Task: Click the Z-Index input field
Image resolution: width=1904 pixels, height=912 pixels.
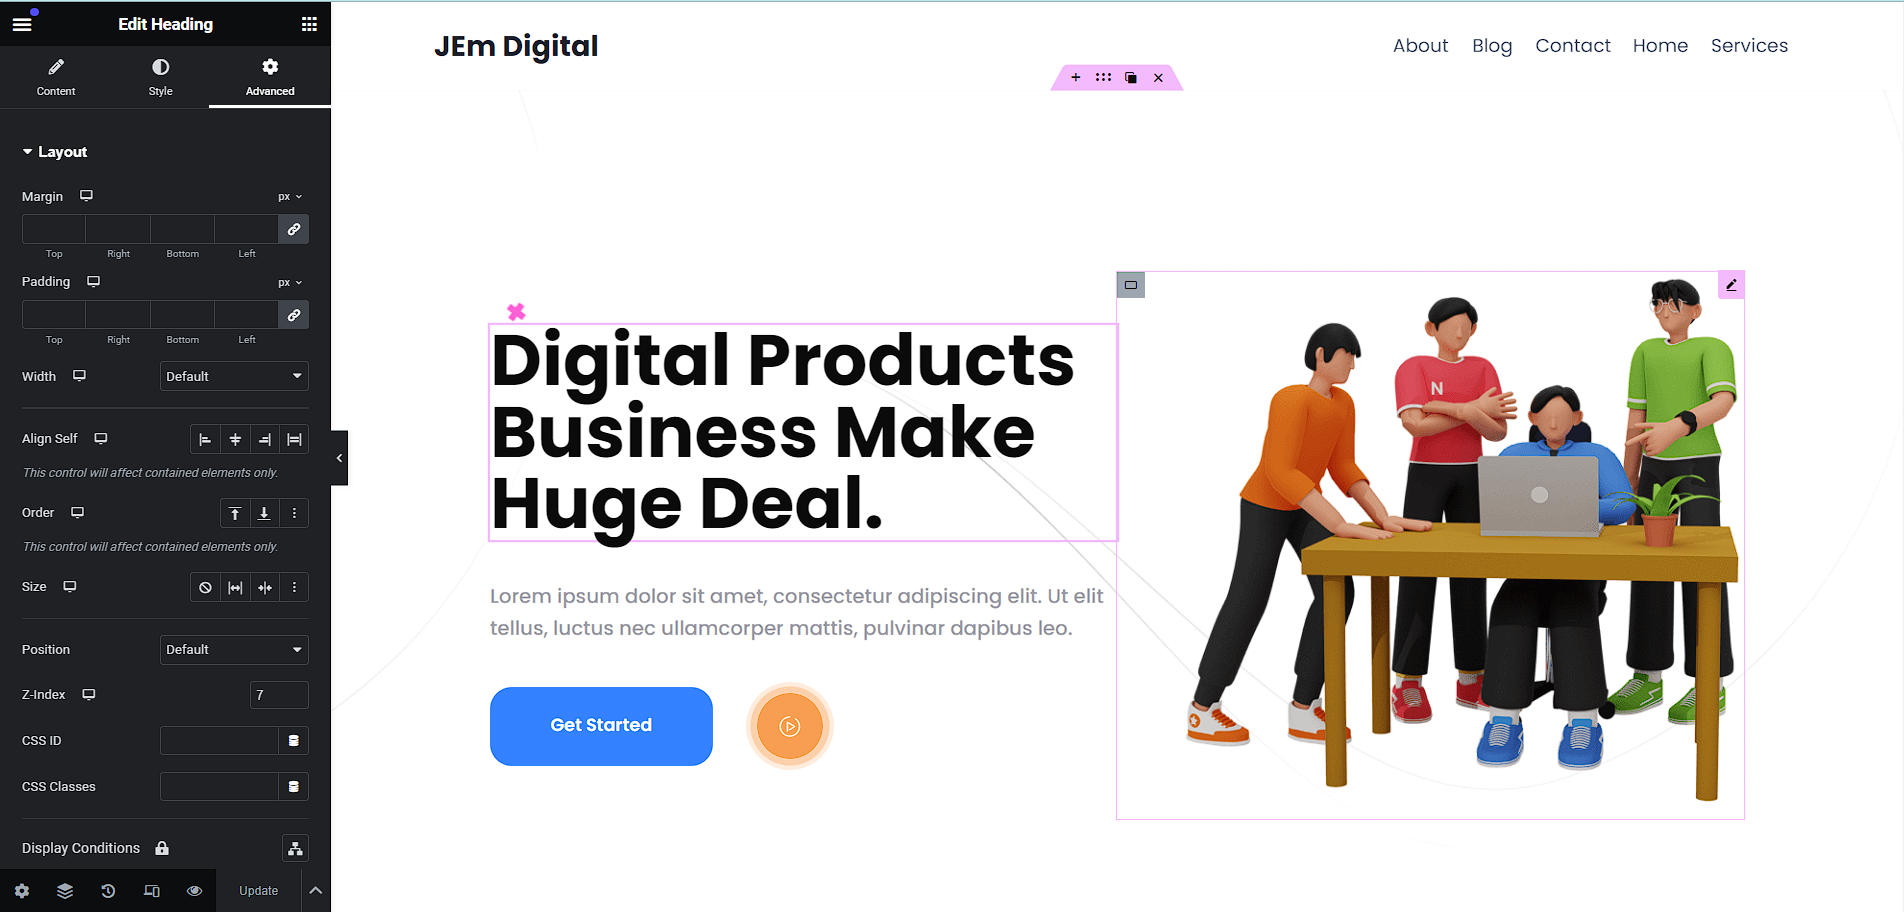Action: pos(279,695)
